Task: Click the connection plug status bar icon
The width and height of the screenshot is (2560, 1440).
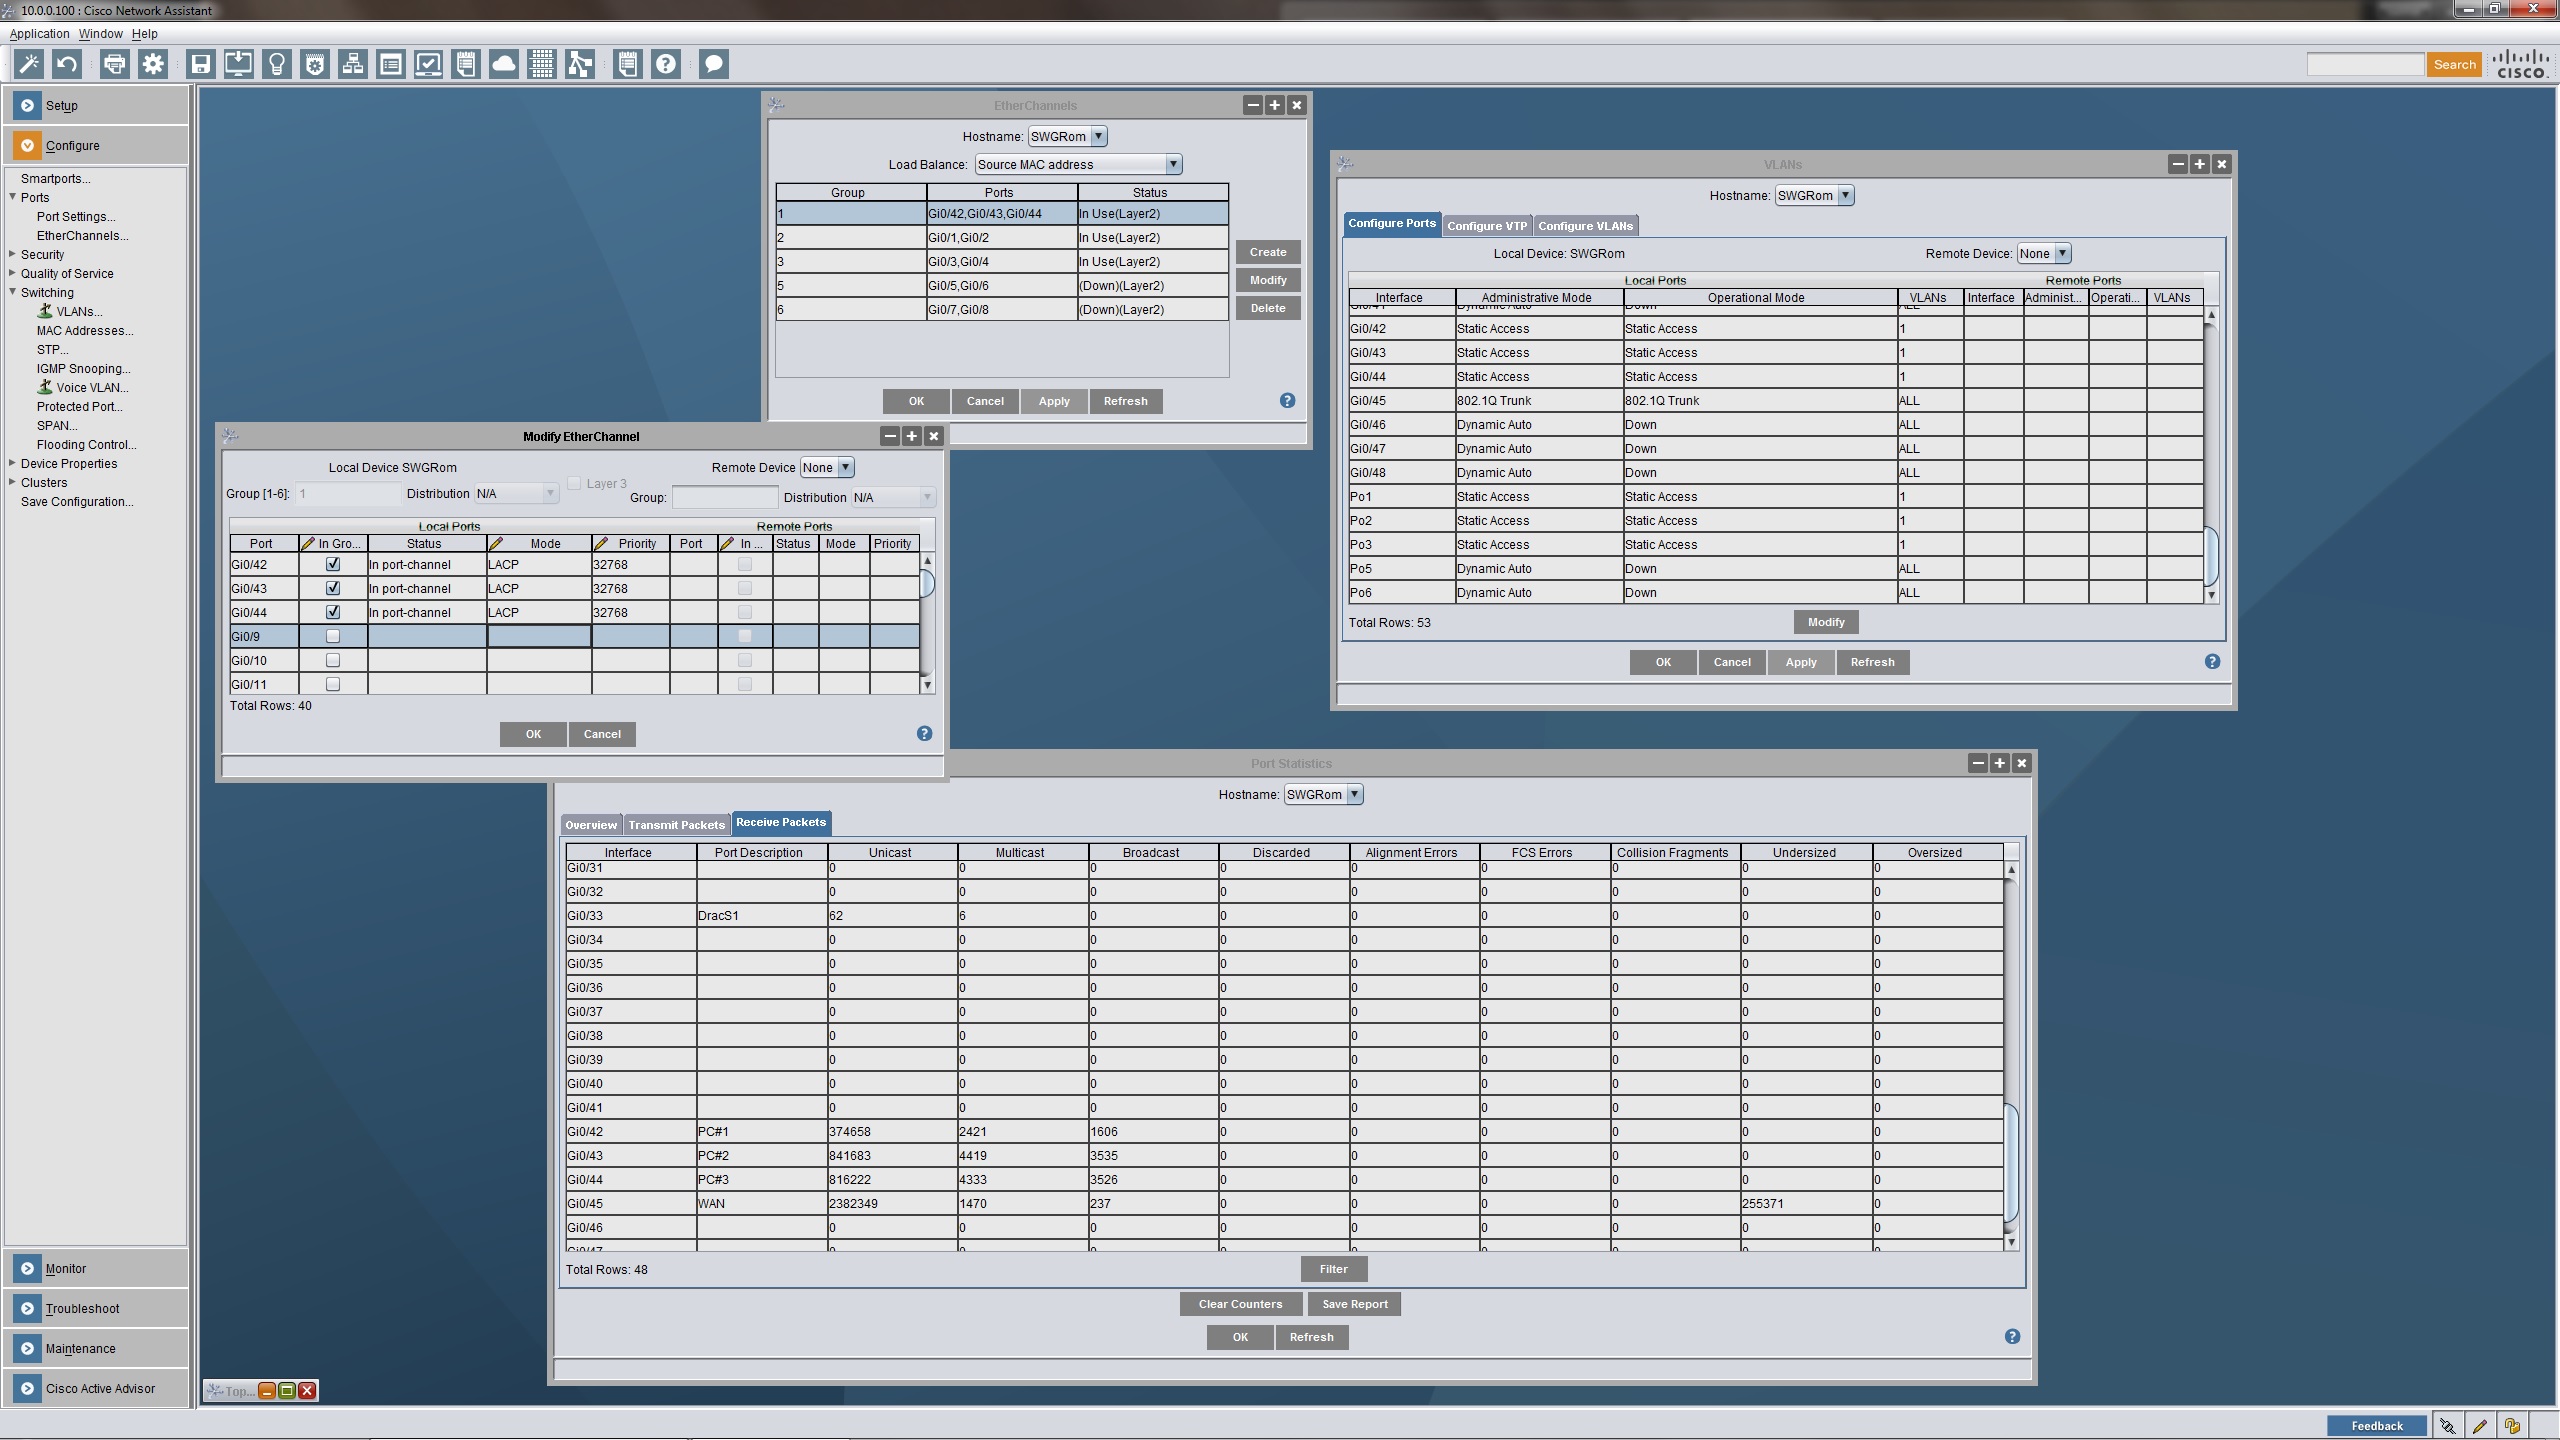Action: click(2446, 1426)
